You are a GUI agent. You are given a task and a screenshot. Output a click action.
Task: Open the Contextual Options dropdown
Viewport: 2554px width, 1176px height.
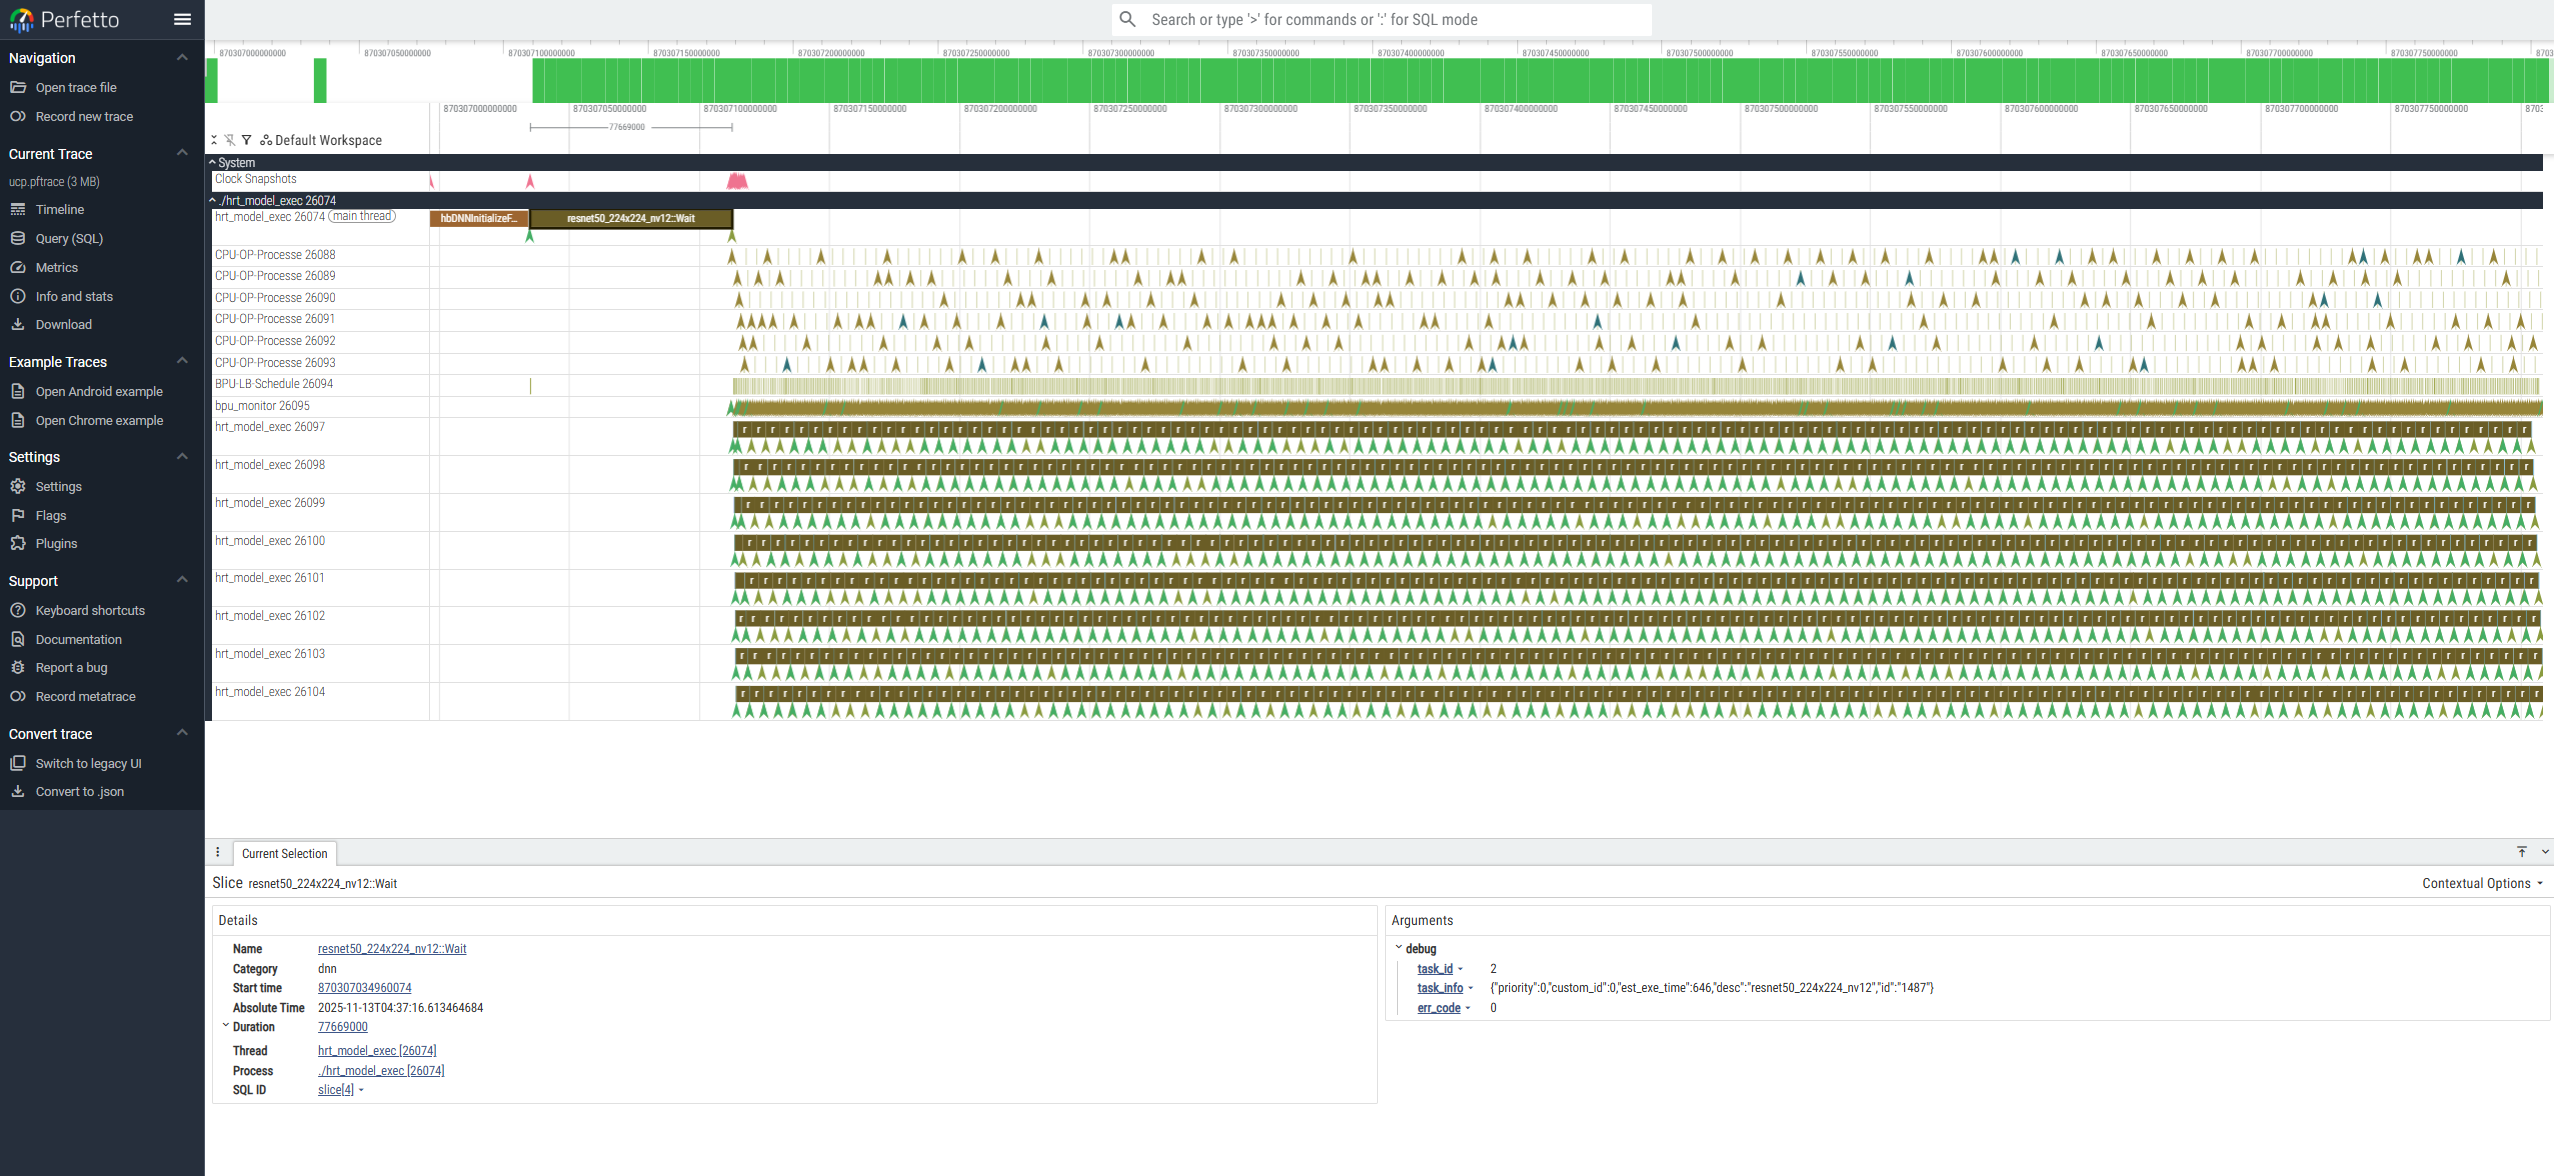pos(2482,883)
